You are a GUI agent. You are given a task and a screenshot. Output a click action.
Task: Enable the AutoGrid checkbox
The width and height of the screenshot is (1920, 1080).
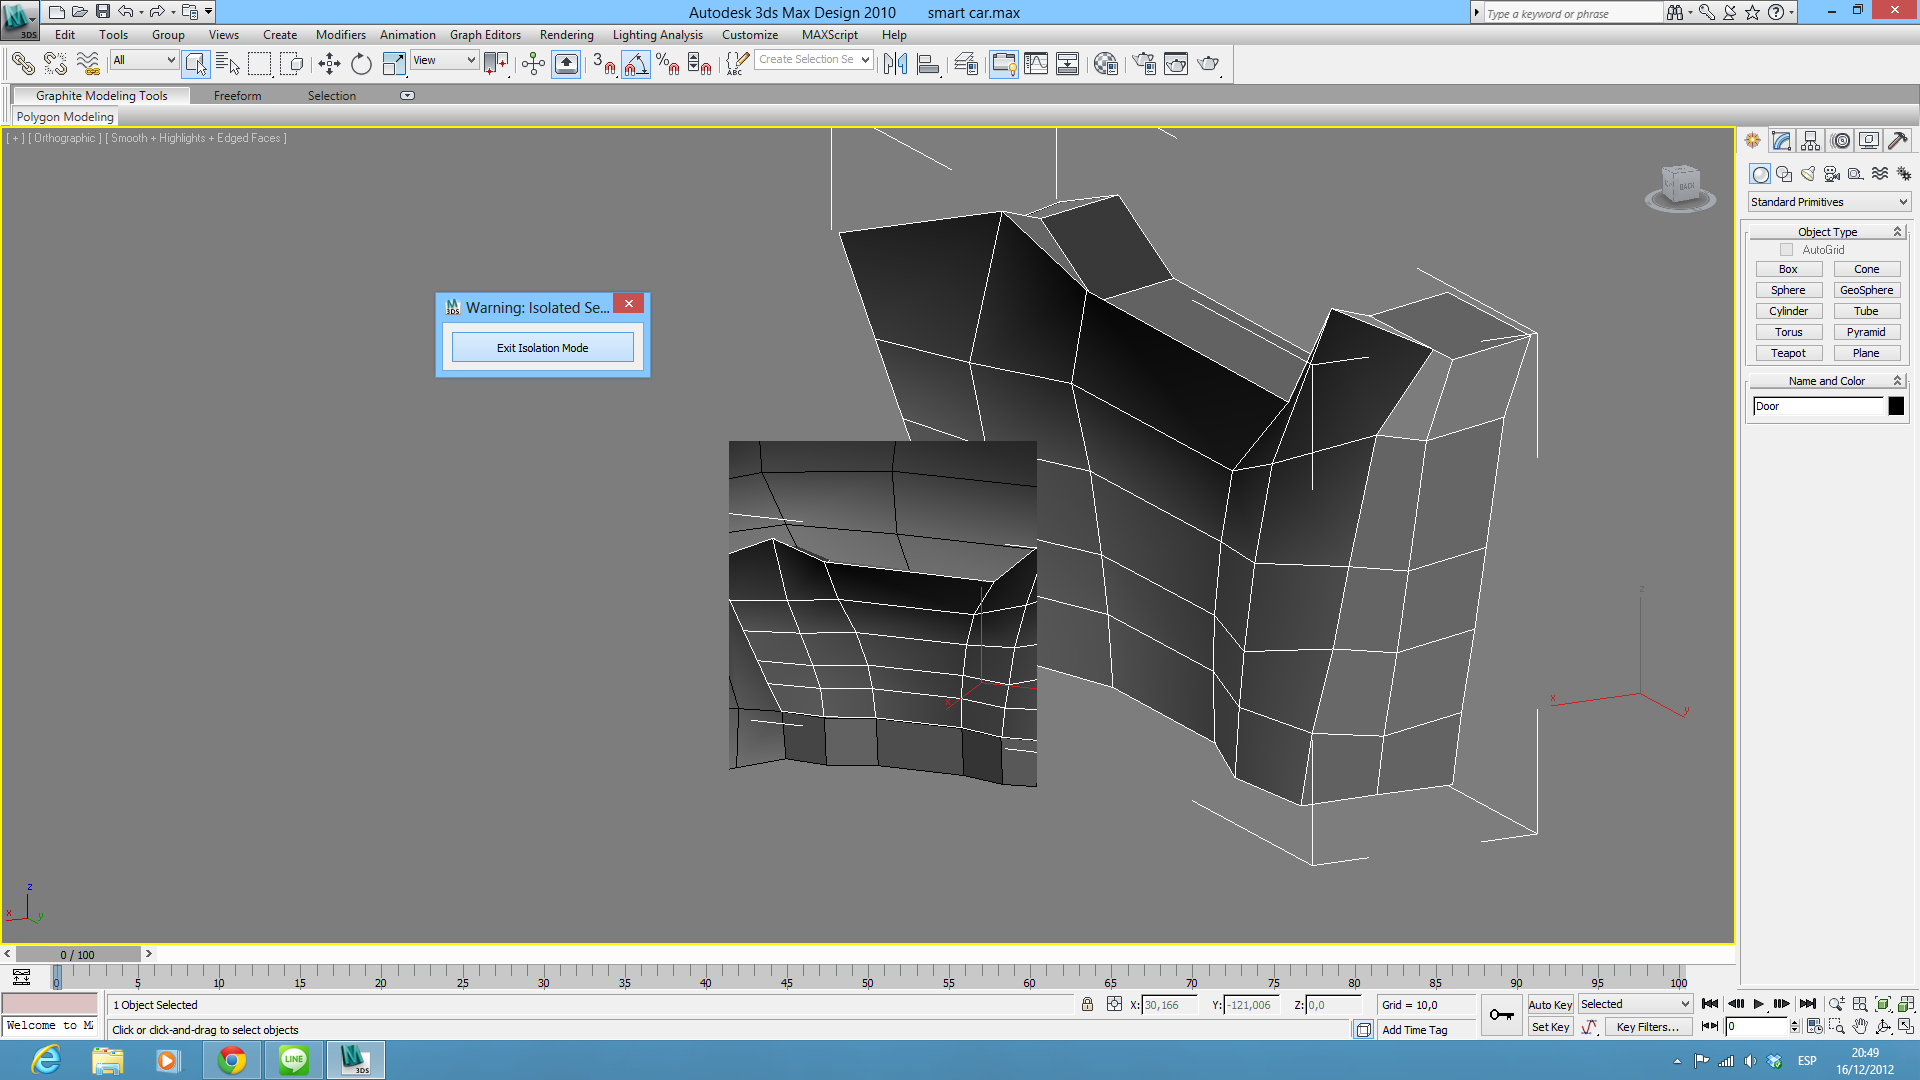pos(1786,250)
